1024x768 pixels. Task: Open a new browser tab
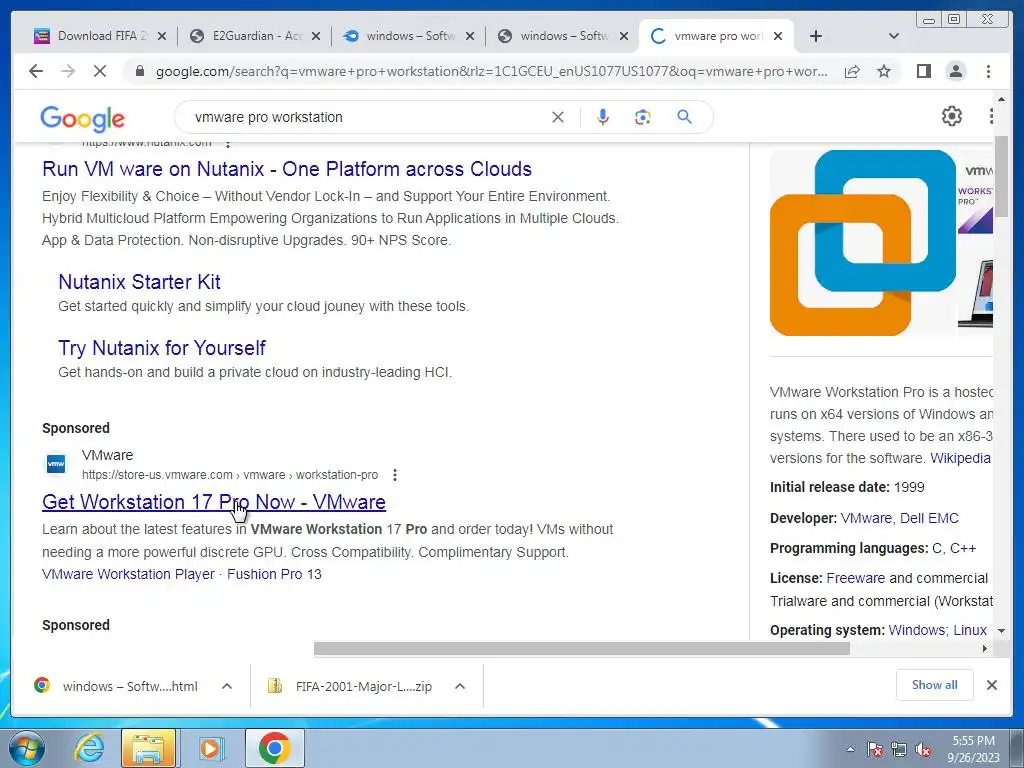(816, 36)
